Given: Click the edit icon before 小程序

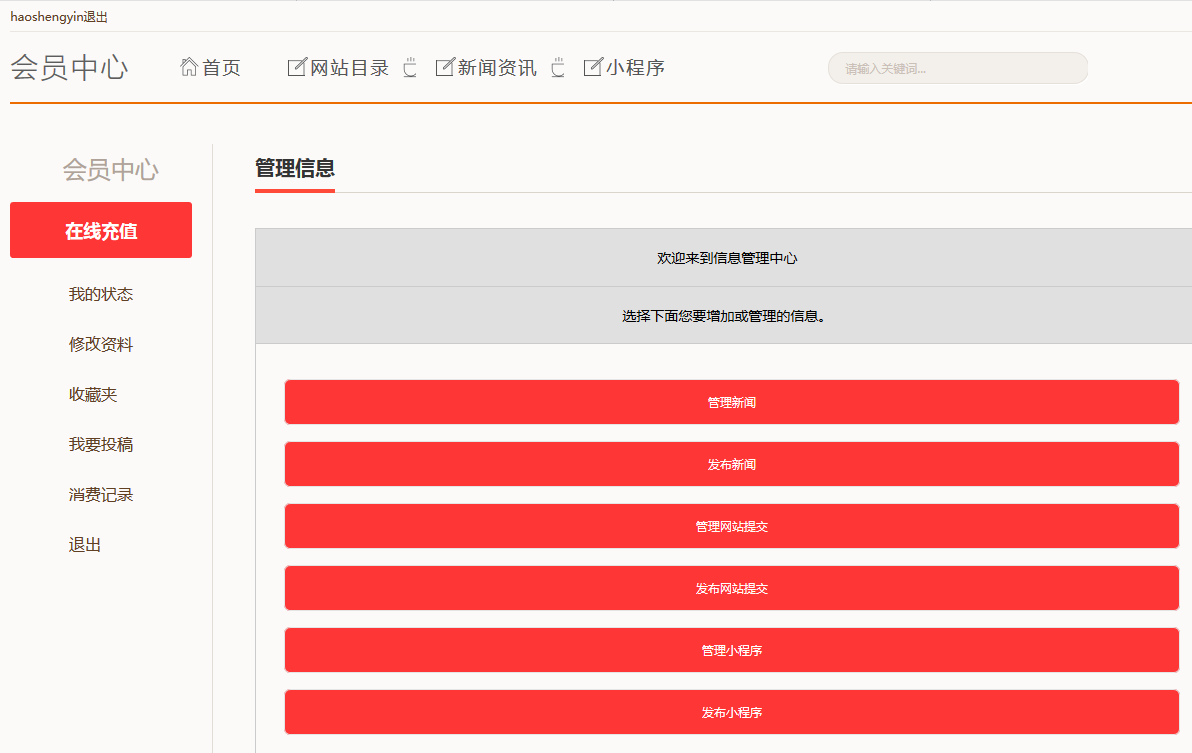Looking at the screenshot, I should pyautogui.click(x=593, y=67).
